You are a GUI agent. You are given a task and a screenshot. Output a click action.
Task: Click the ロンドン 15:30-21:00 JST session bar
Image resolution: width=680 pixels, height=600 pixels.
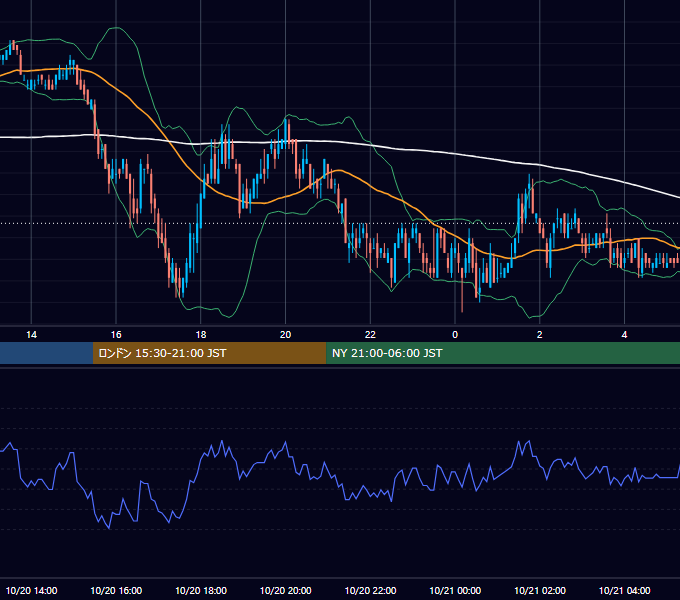(209, 353)
